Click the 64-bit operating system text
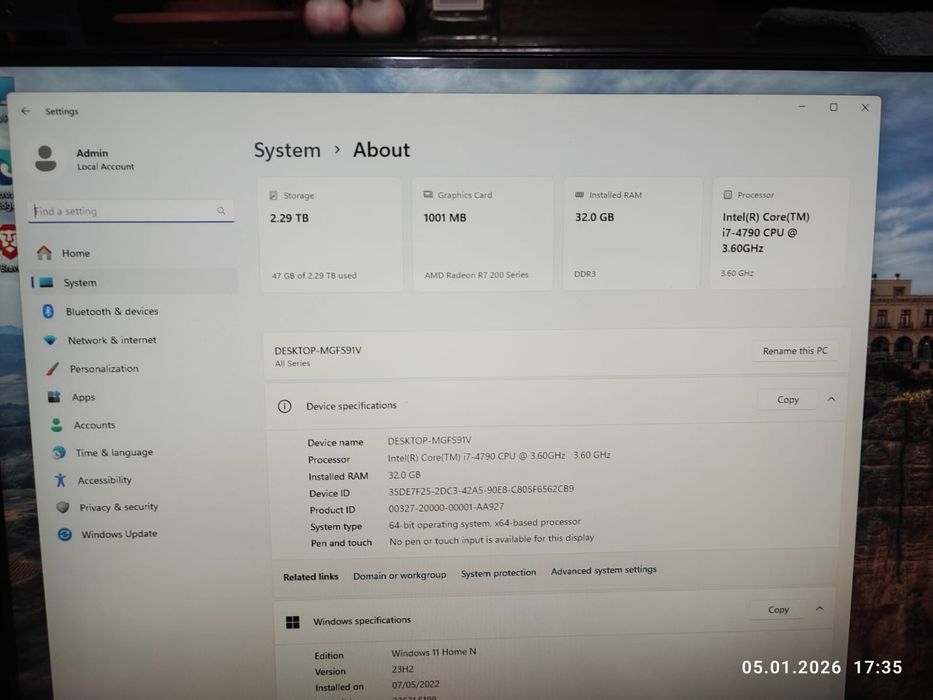 pos(484,524)
